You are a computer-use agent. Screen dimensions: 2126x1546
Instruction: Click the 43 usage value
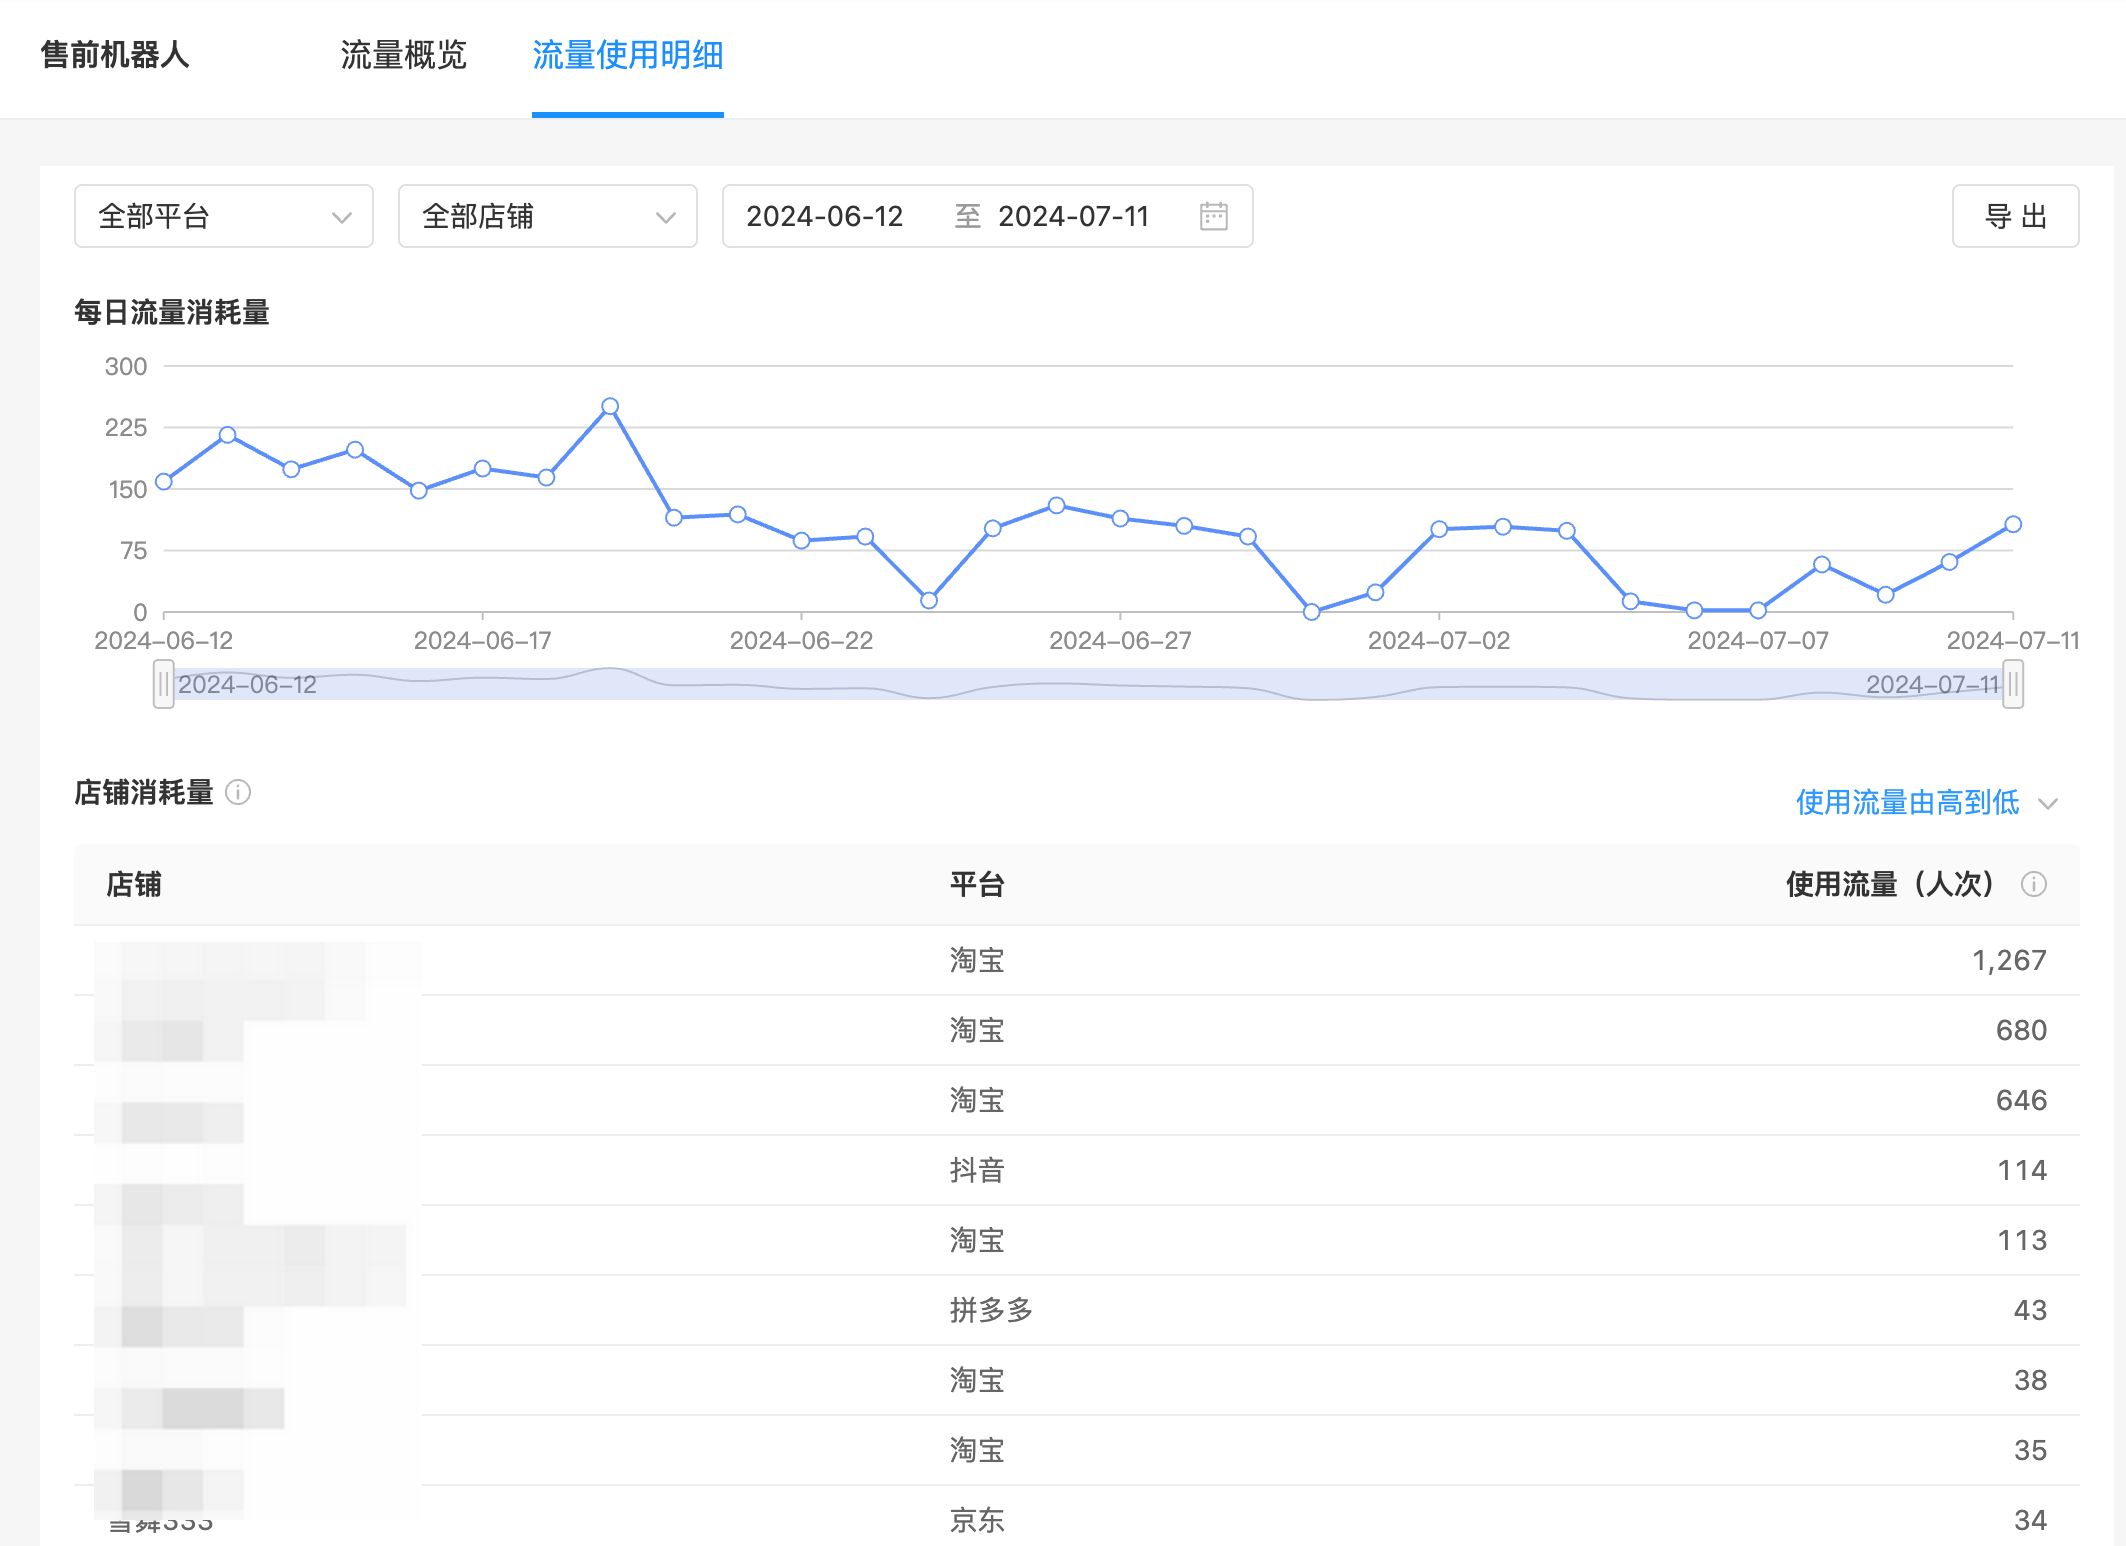click(x=2030, y=1310)
